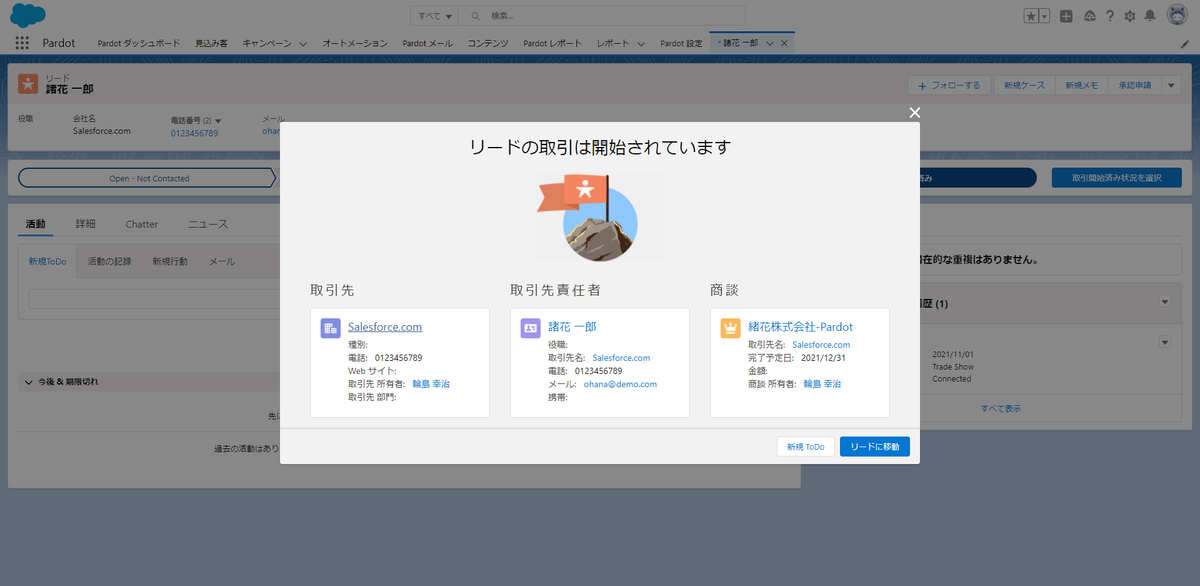The image size is (1200, 586).
Task: Open the Pardot メール nav tab
Action: pos(427,43)
